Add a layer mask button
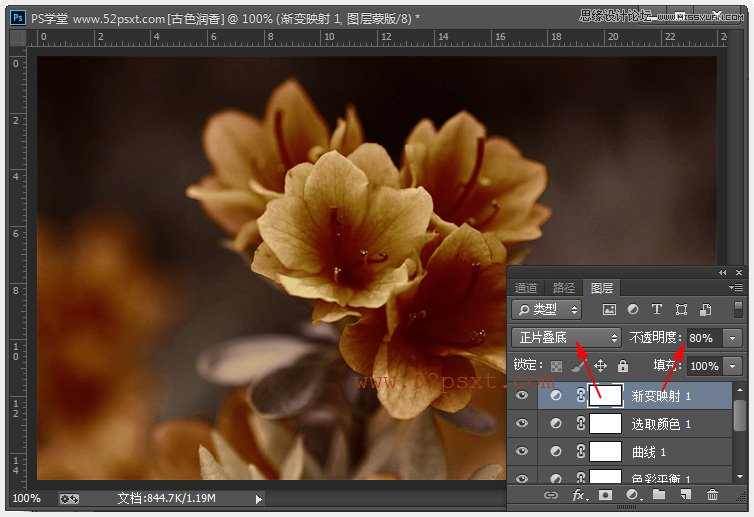The image size is (754, 517). (x=605, y=495)
